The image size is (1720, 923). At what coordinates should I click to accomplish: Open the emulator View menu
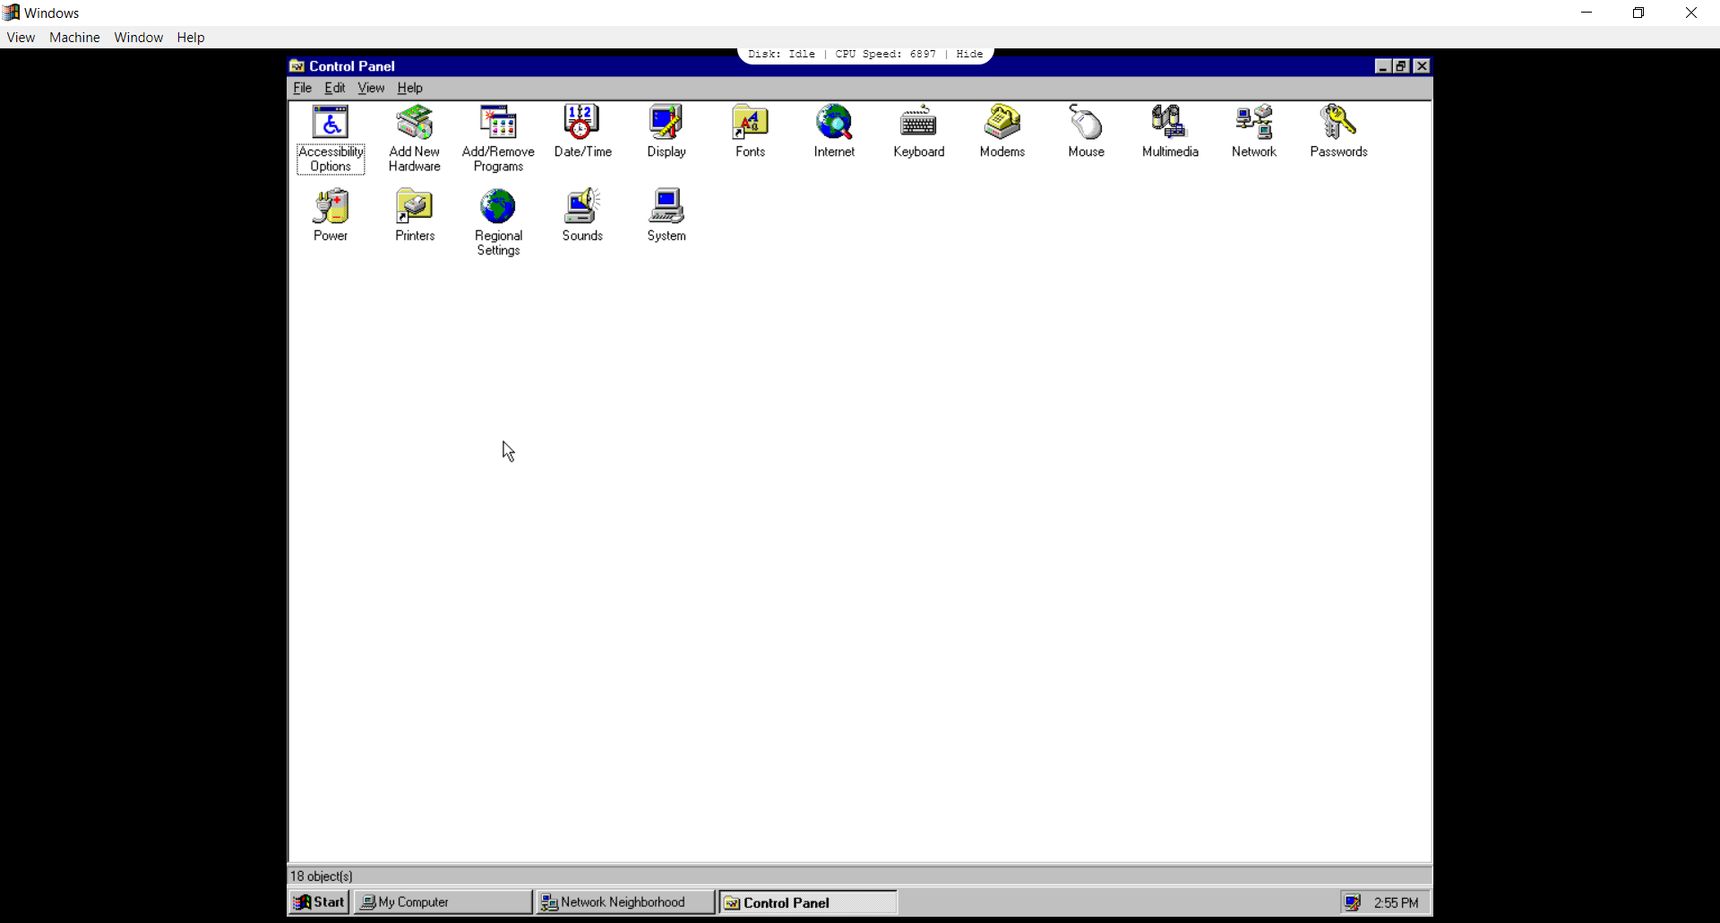pos(21,37)
